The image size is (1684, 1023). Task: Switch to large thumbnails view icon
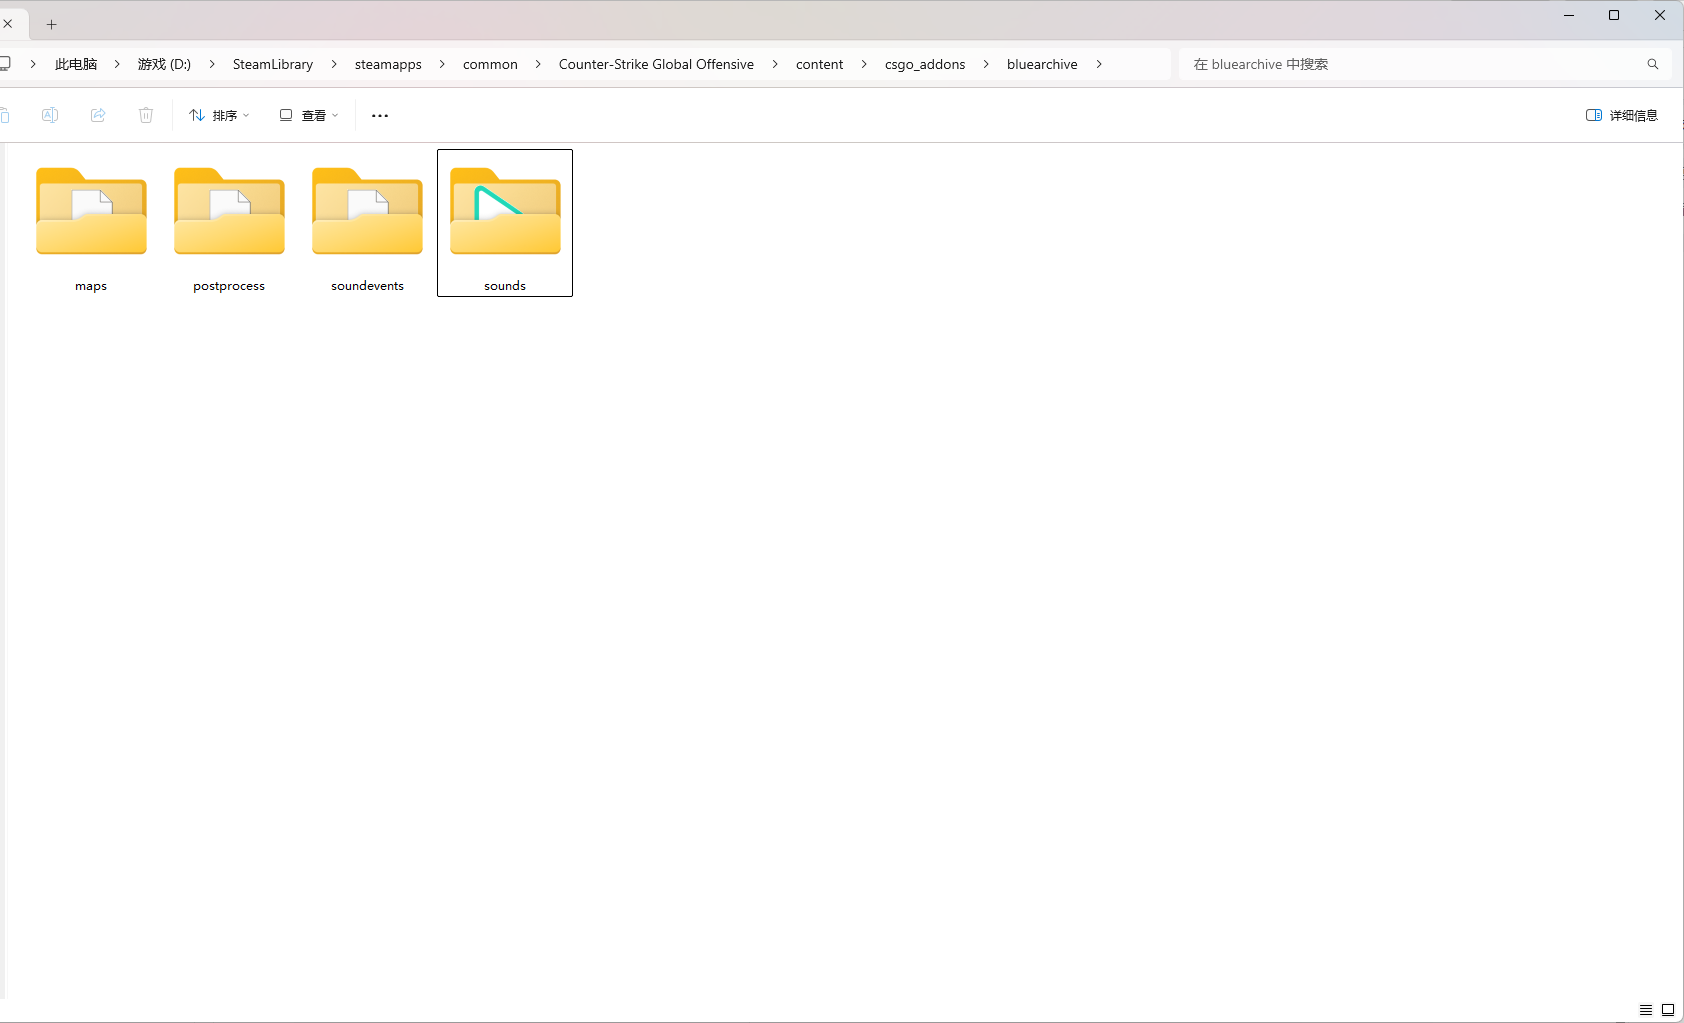(x=1668, y=1010)
